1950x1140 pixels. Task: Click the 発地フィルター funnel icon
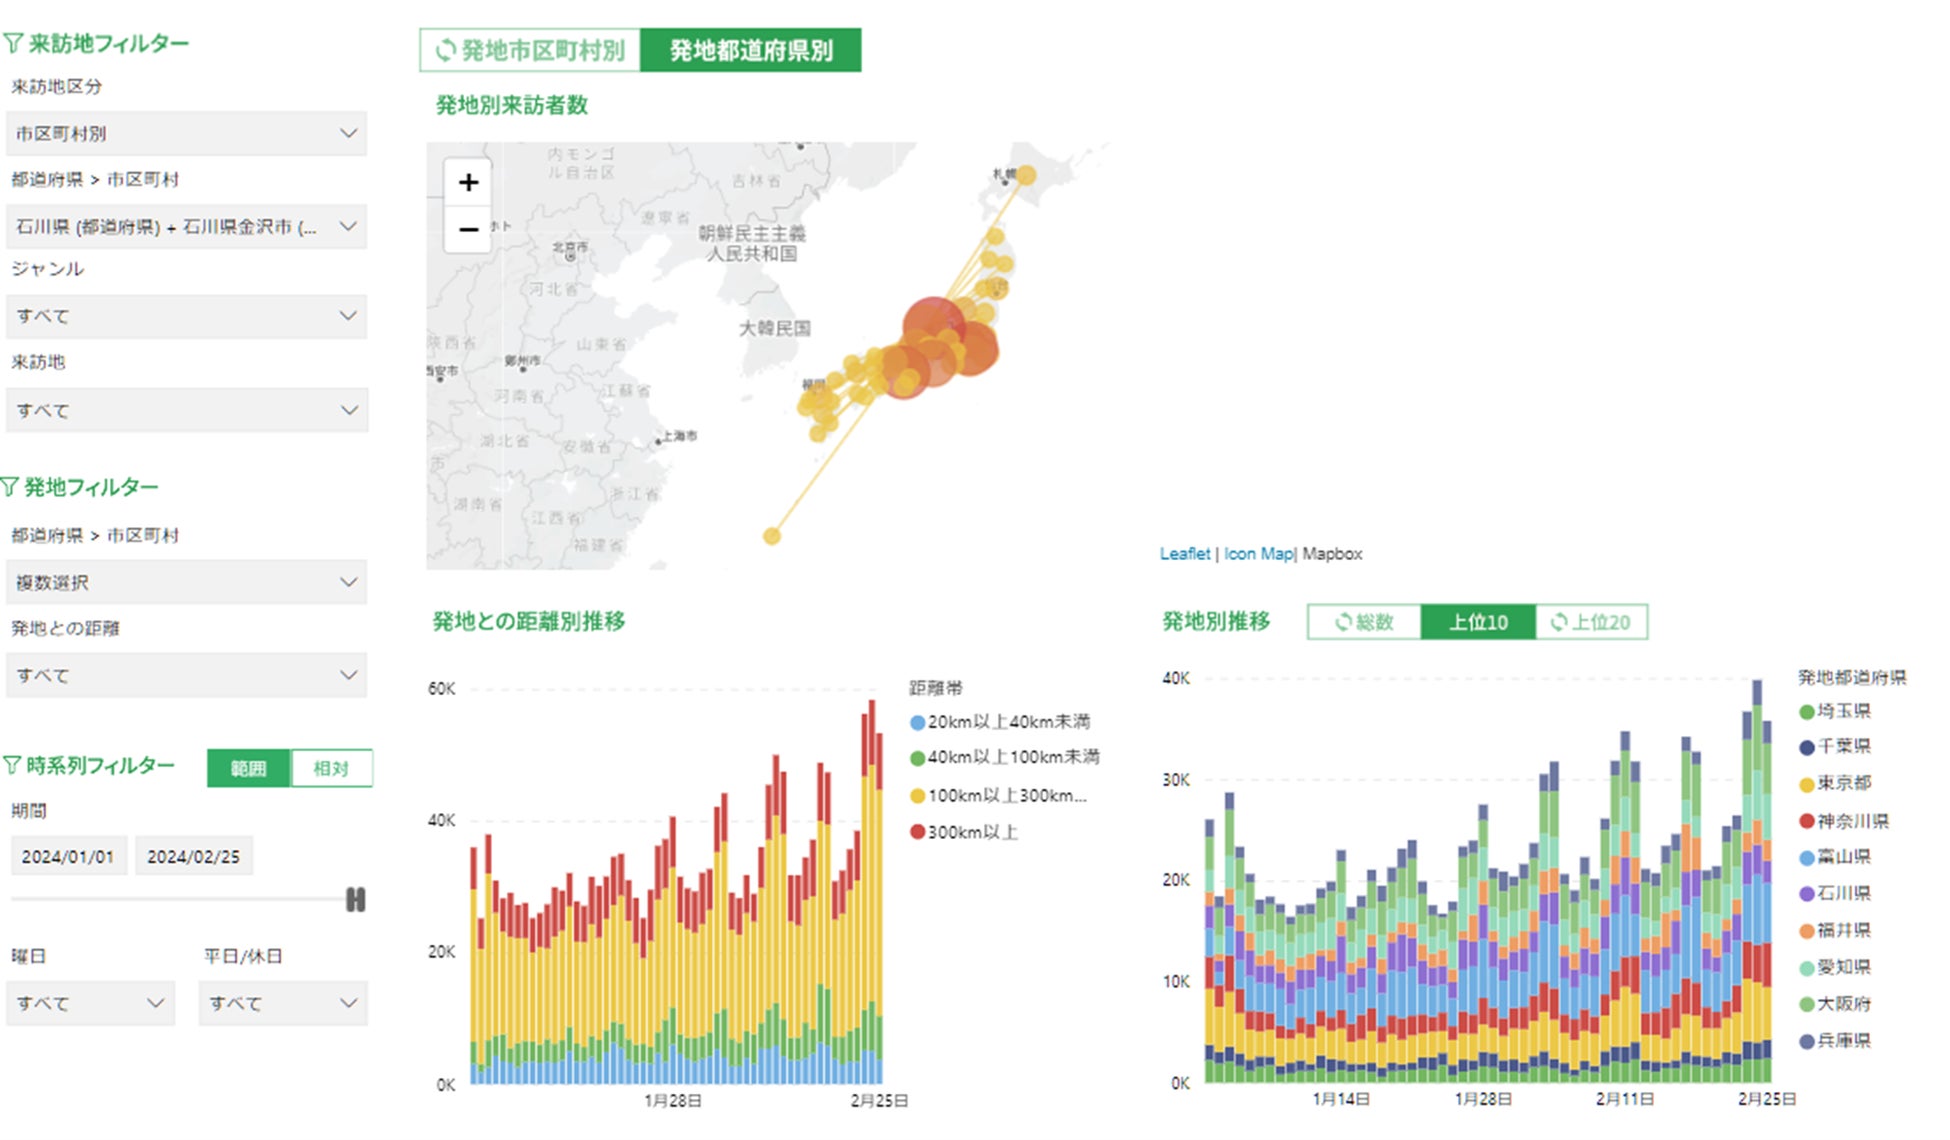click(11, 487)
